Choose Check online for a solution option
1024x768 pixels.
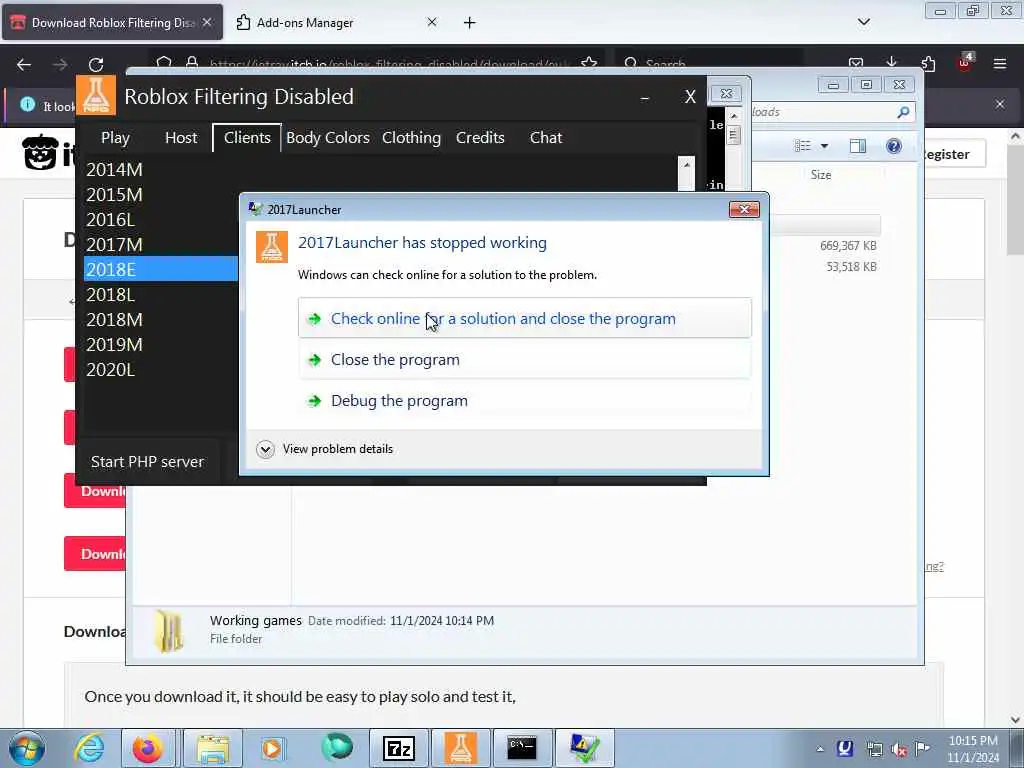click(524, 318)
